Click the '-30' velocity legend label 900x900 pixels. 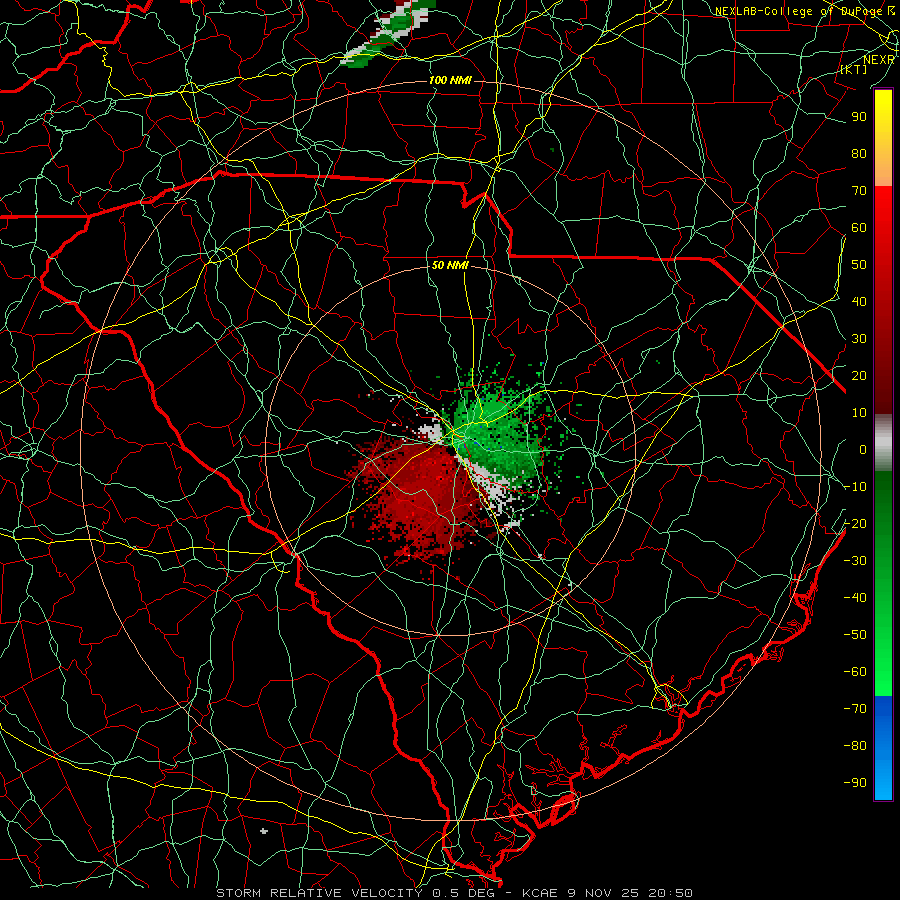click(x=855, y=561)
